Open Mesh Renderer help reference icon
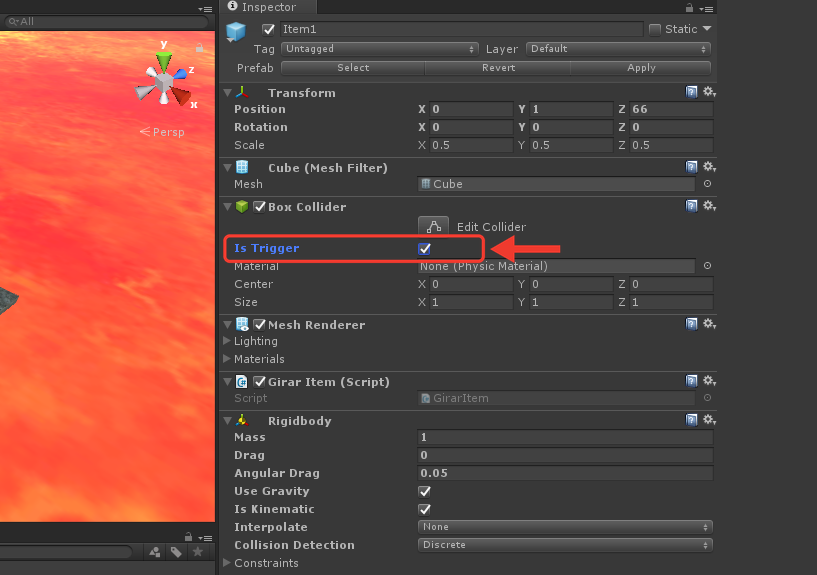817x575 pixels. point(691,324)
